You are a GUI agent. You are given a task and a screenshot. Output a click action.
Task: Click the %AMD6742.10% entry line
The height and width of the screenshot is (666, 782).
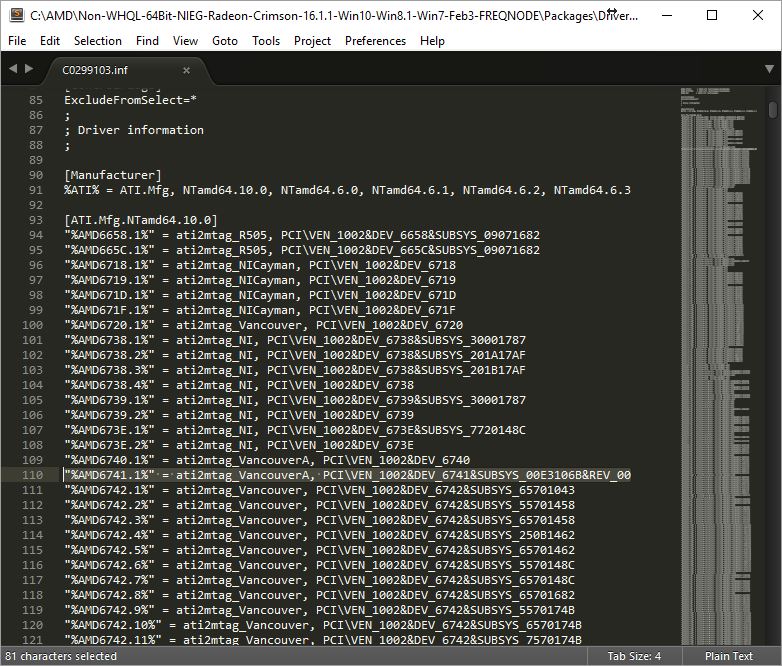(x=323, y=625)
